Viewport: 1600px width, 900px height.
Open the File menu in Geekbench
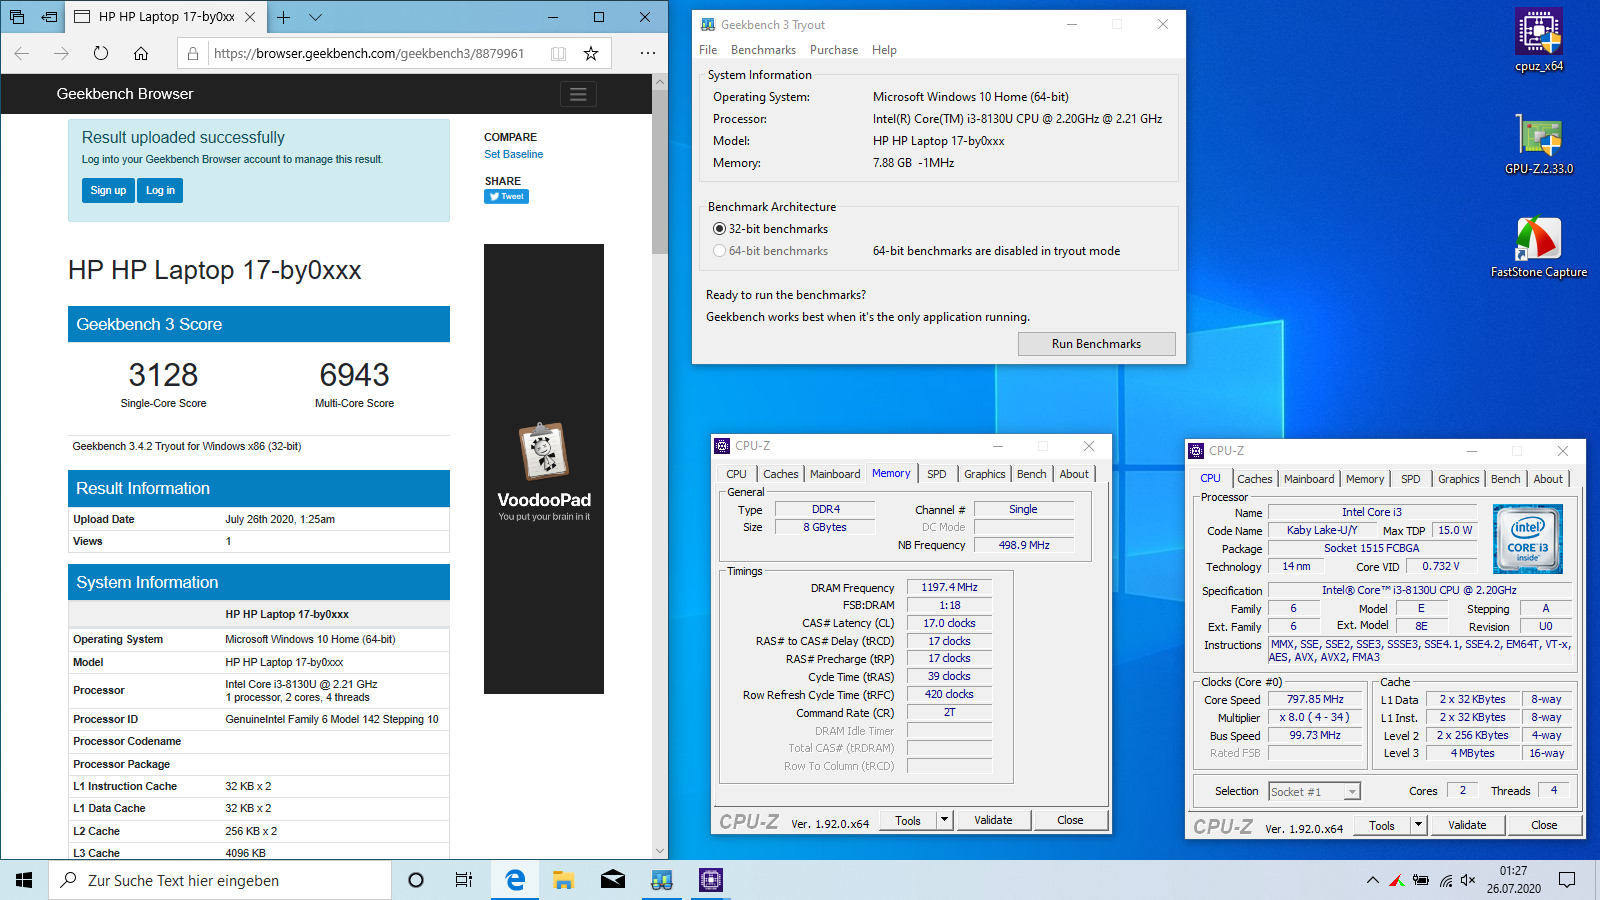pos(708,50)
